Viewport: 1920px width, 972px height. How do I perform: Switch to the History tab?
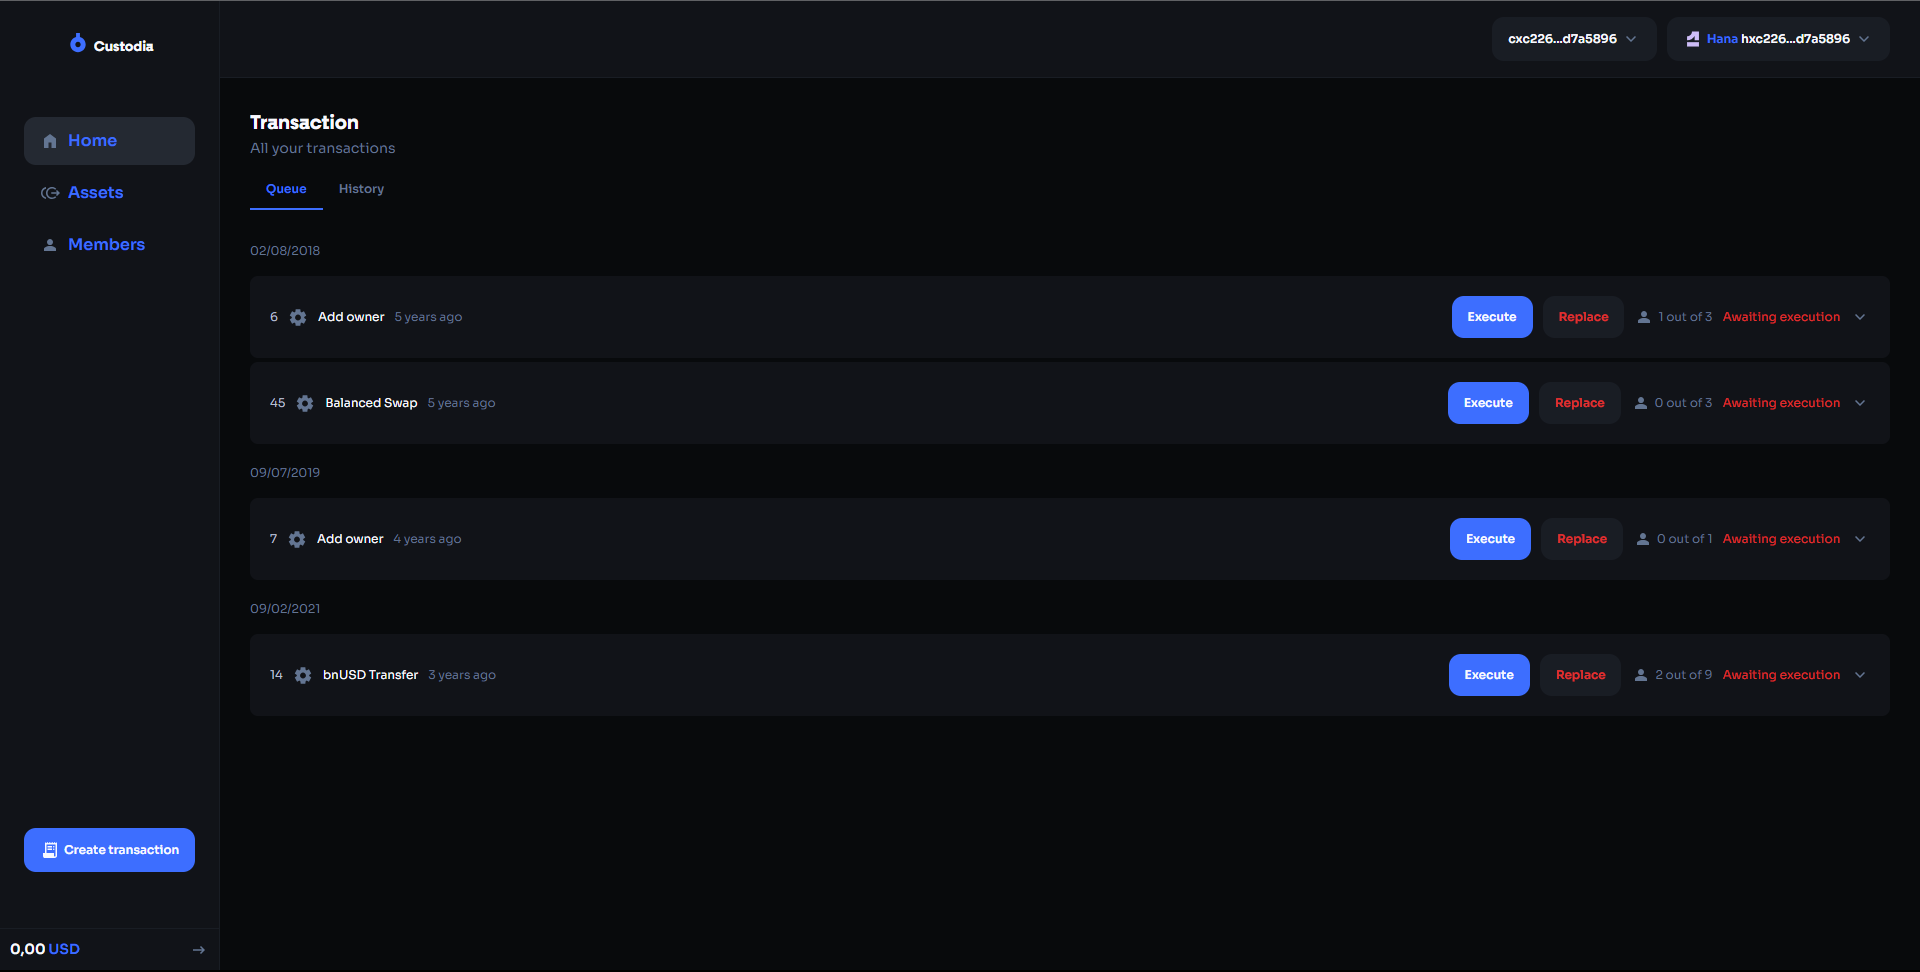[x=361, y=189]
